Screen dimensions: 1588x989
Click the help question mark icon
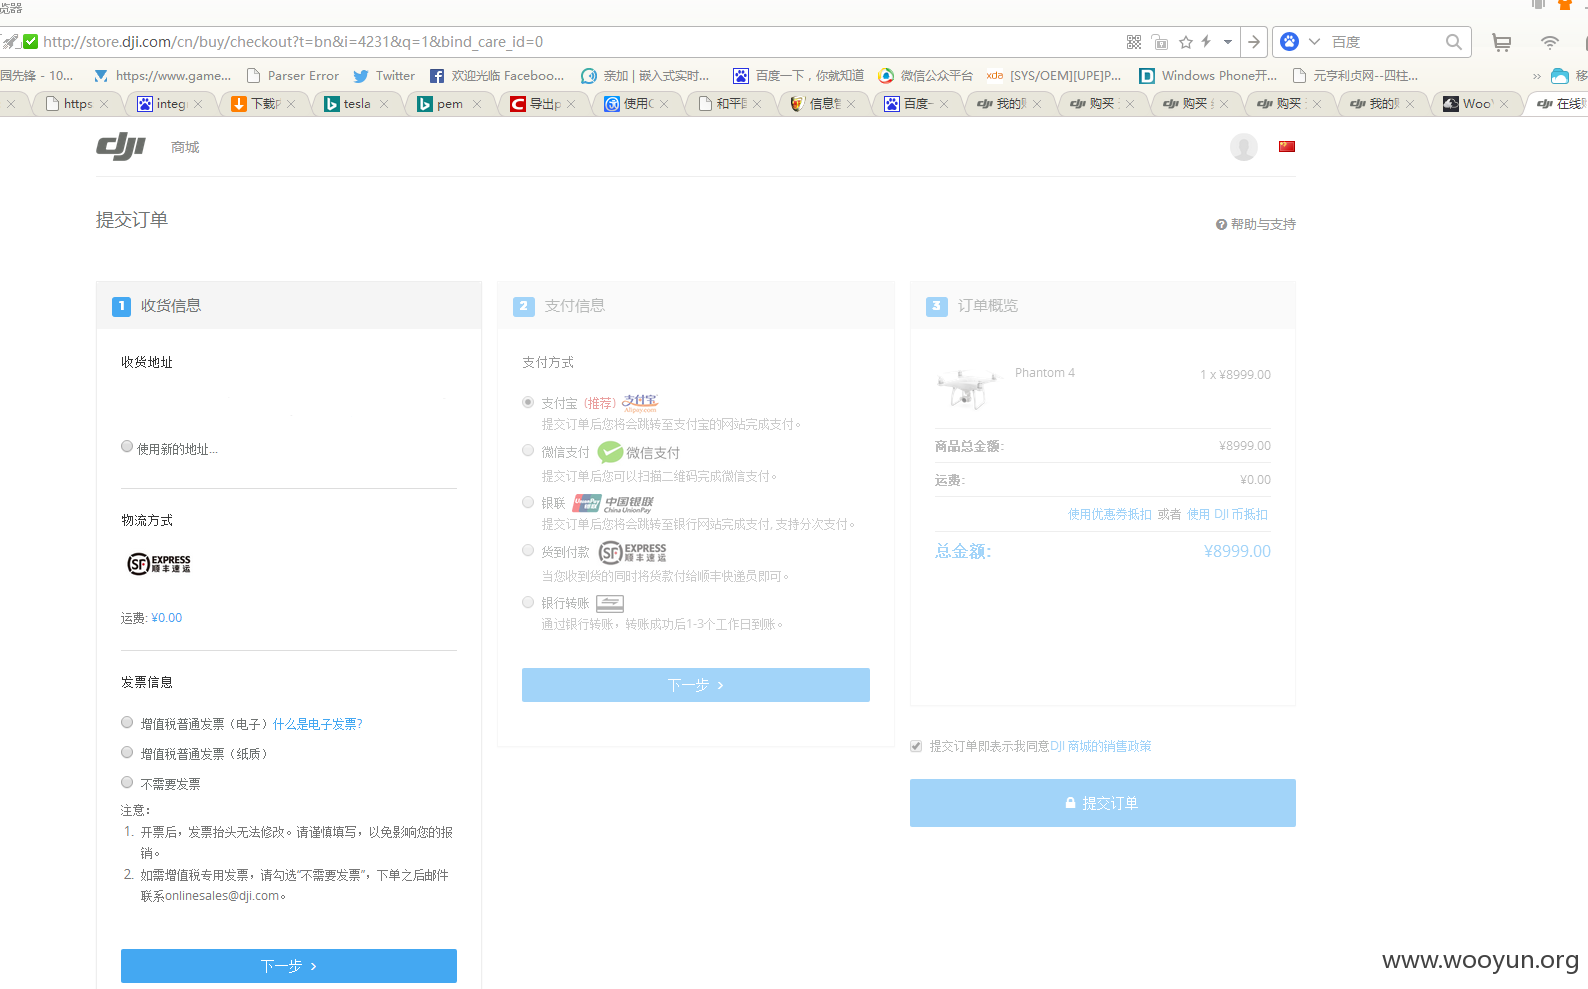click(1221, 224)
